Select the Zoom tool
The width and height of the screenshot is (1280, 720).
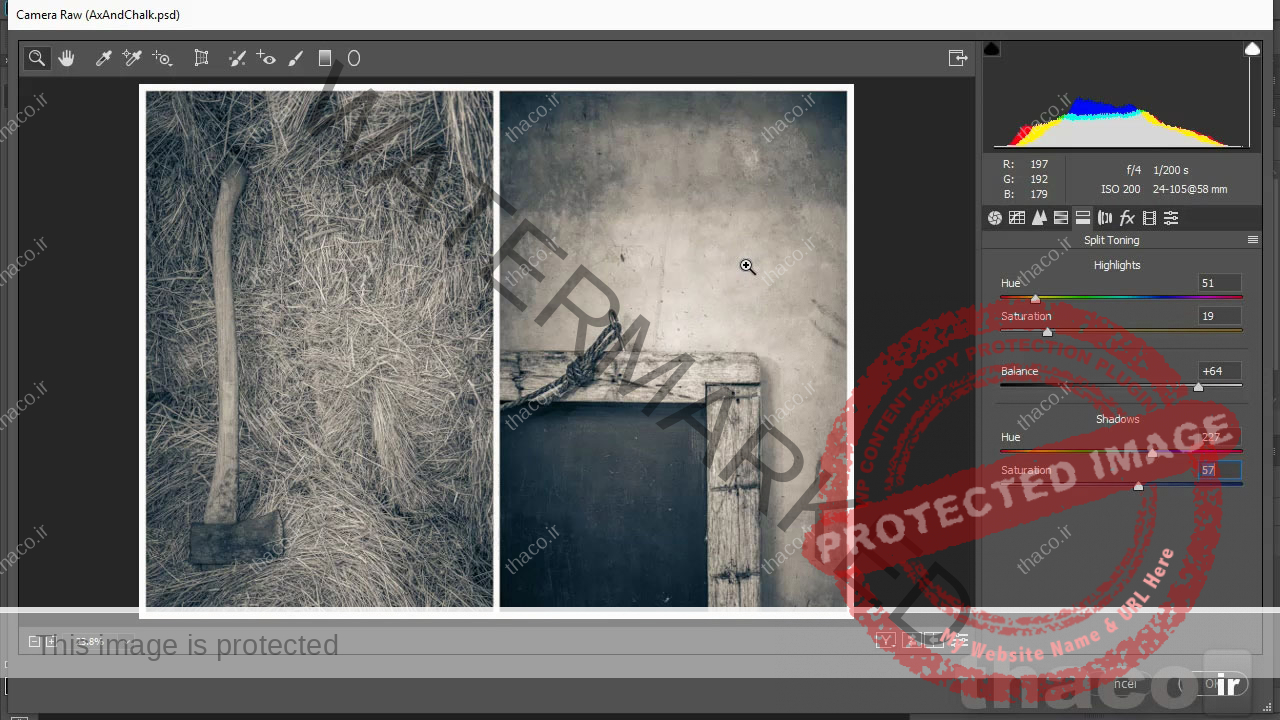coord(36,58)
